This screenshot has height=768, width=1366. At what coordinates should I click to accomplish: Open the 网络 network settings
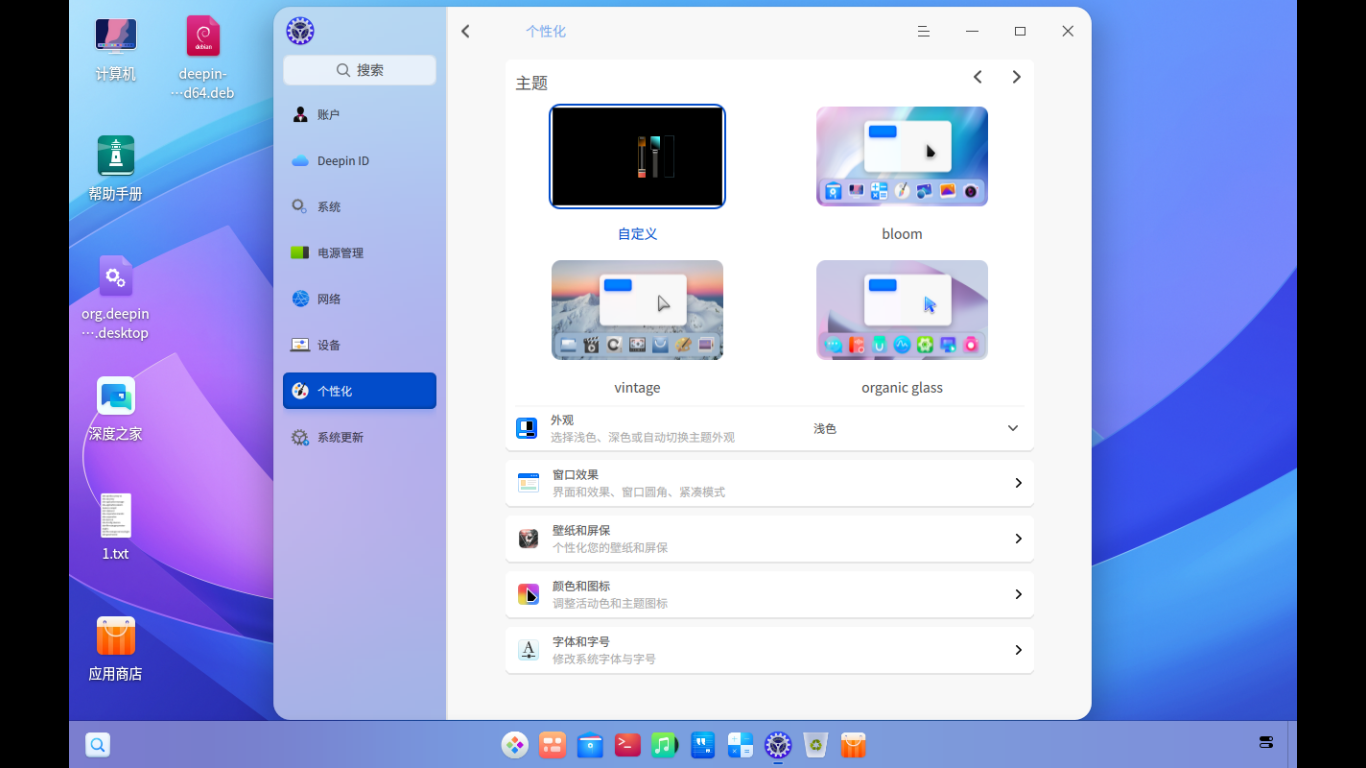(359, 299)
